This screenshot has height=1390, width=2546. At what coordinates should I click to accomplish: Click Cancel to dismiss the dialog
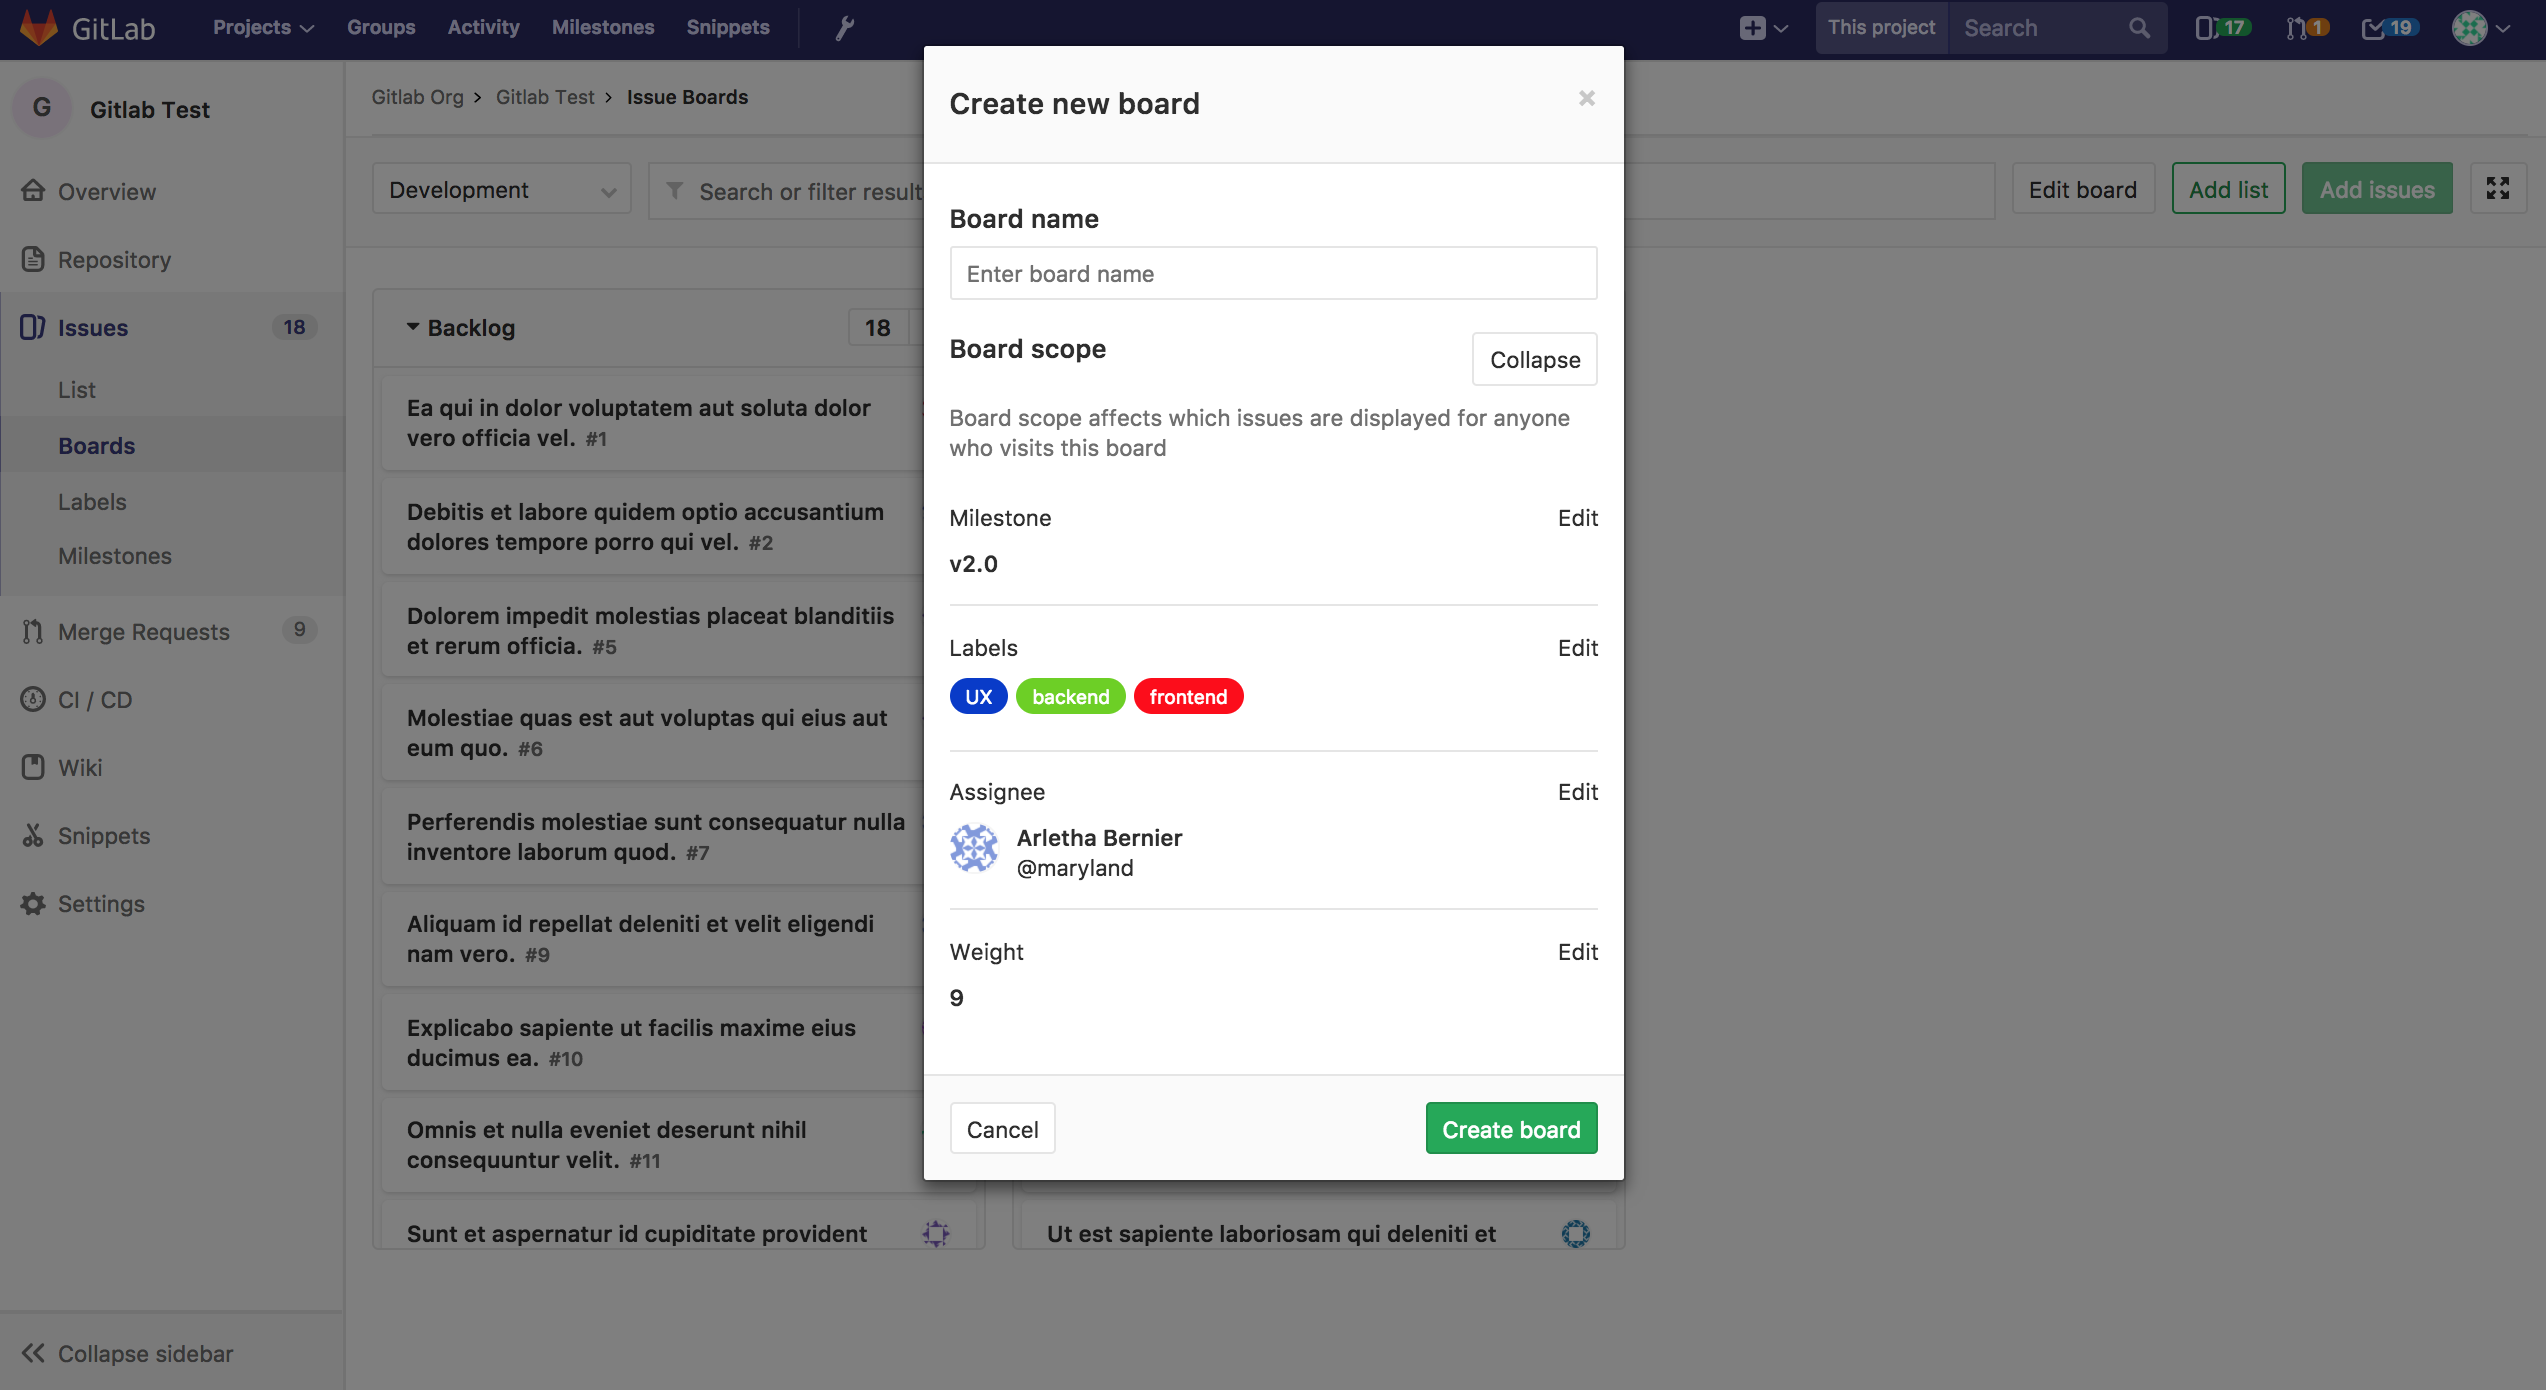coord(1003,1128)
